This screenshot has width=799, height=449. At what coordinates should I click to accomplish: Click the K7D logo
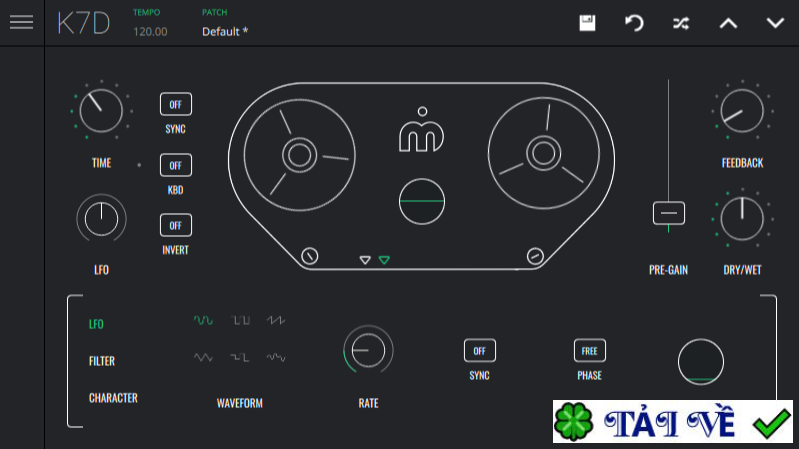tap(84, 23)
